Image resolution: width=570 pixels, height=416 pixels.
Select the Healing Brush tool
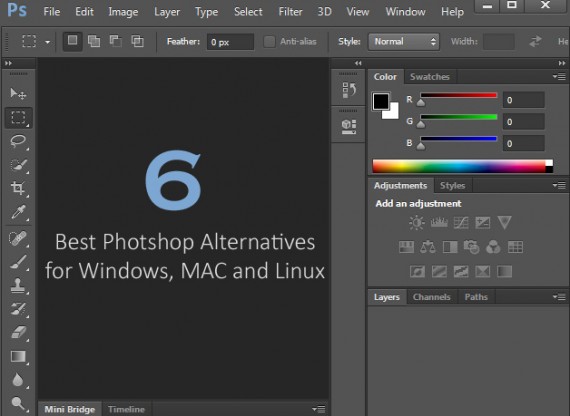click(x=18, y=239)
